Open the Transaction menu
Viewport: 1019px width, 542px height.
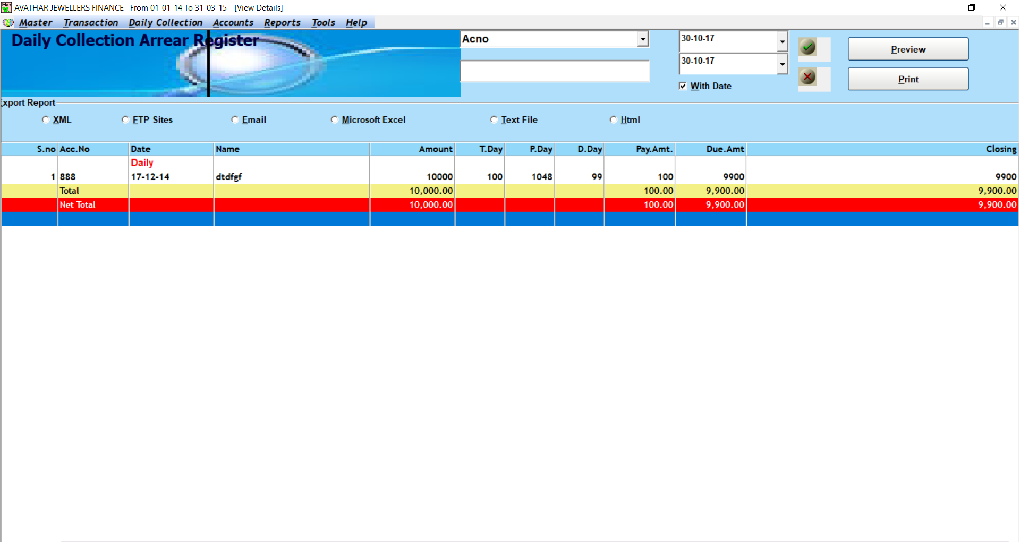tap(90, 22)
